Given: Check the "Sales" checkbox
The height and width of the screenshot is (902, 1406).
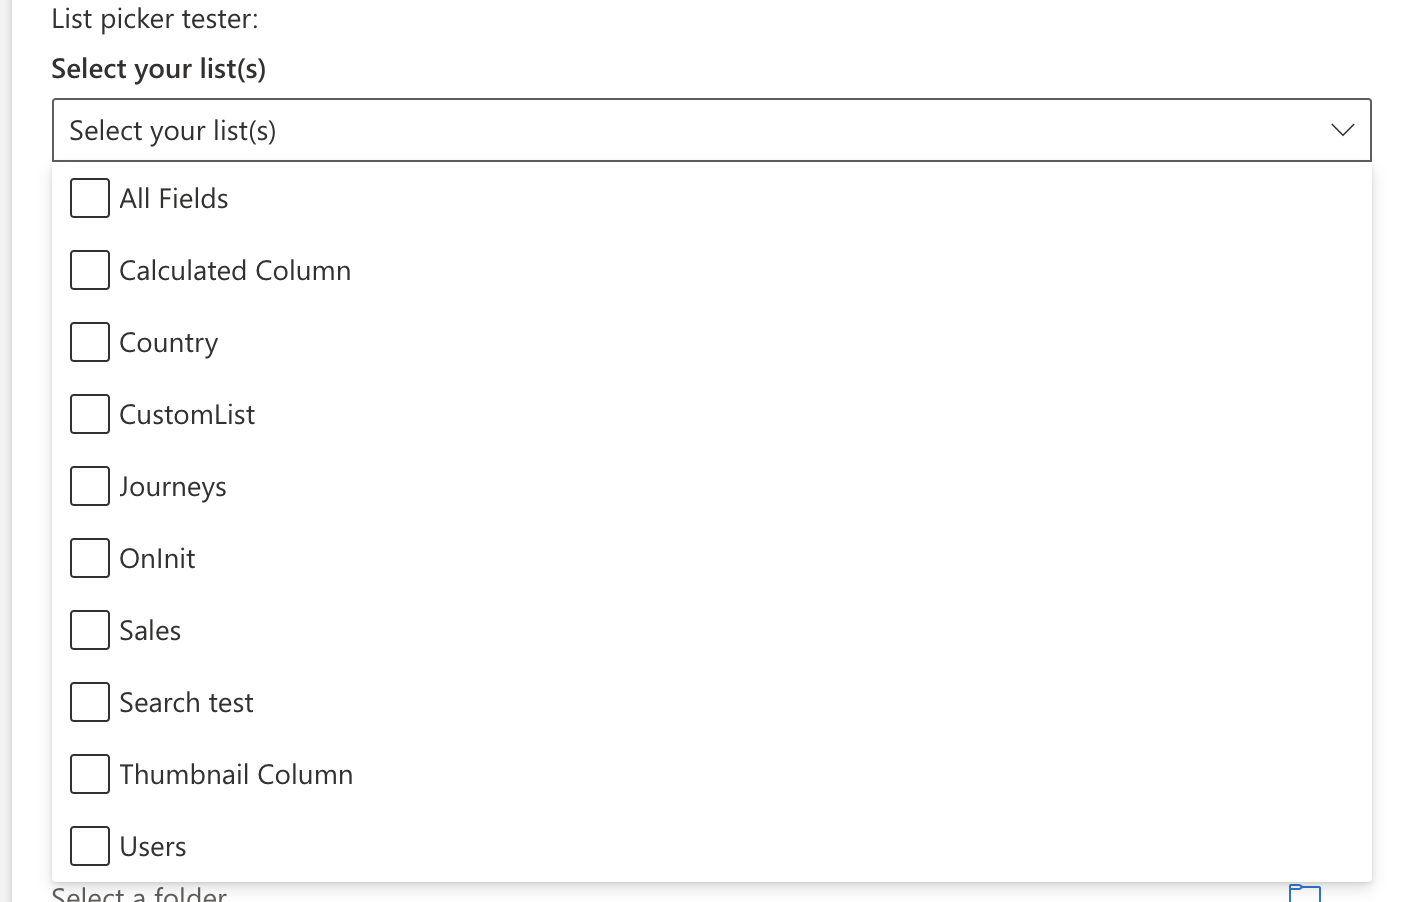Looking at the screenshot, I should [x=89, y=629].
